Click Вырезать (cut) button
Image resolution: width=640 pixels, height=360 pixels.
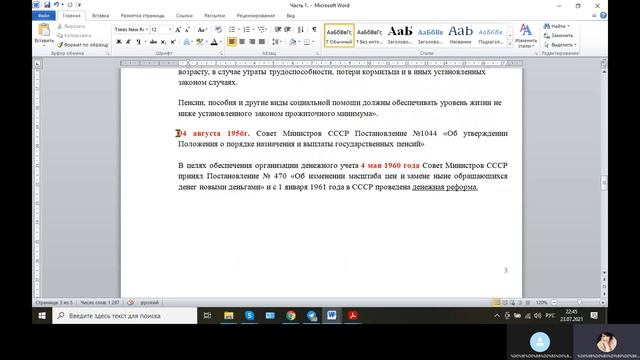click(71, 26)
